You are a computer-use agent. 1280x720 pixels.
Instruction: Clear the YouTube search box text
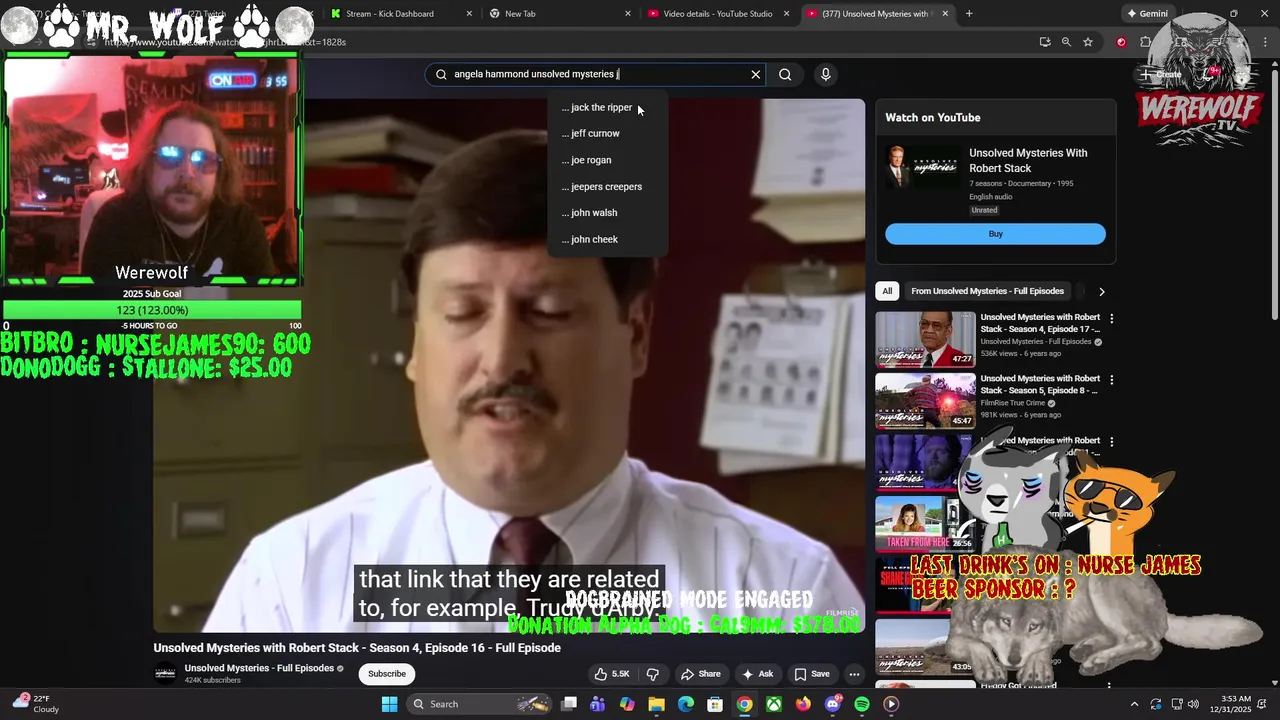(755, 74)
